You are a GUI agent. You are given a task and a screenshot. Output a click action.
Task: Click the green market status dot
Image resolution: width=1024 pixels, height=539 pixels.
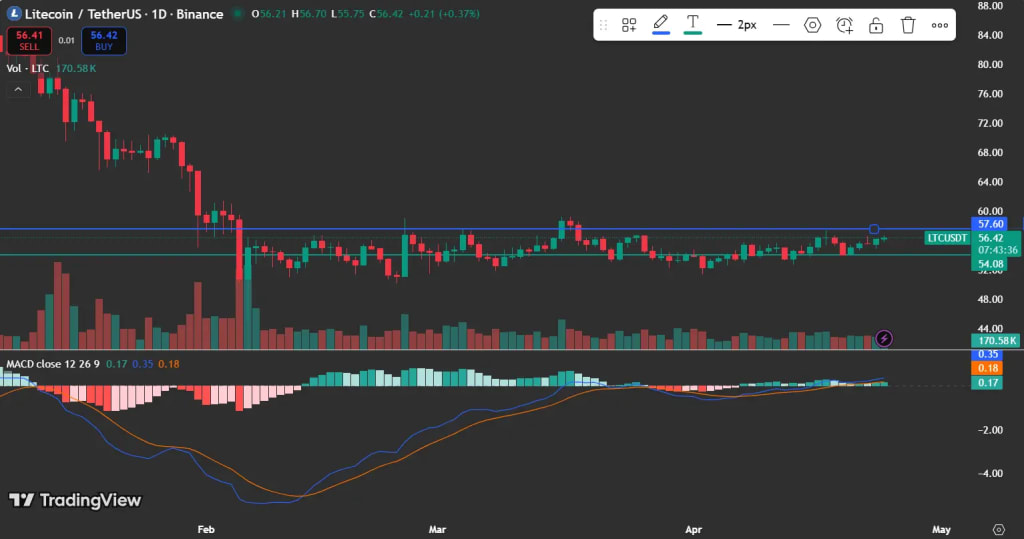point(238,14)
